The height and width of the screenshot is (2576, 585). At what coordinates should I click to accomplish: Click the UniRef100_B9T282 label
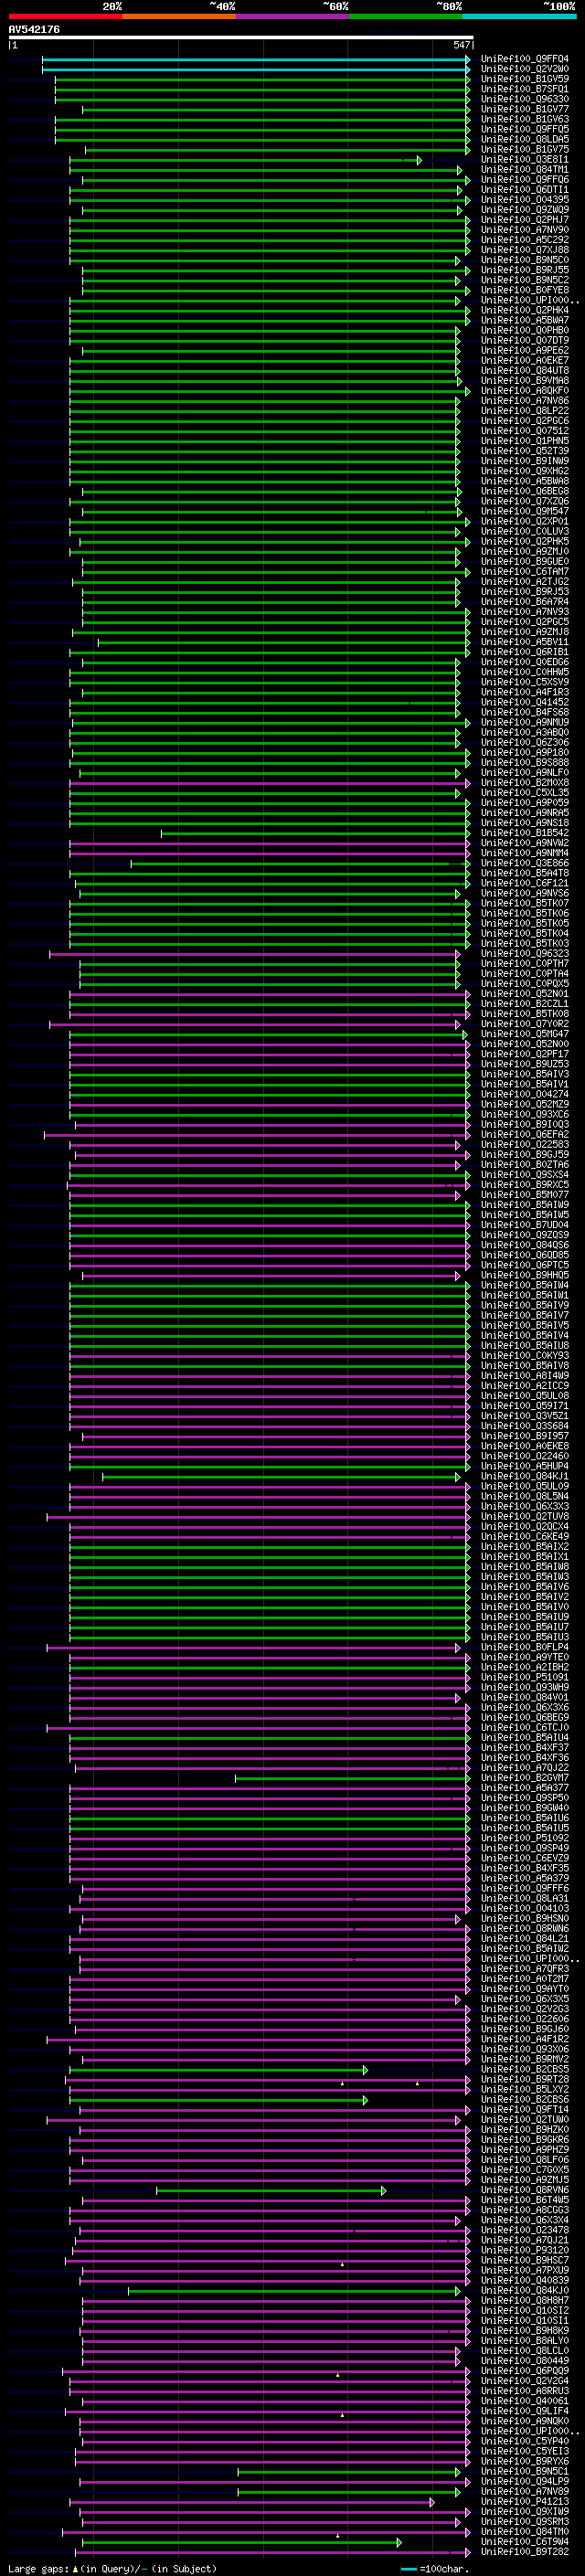(525, 2552)
